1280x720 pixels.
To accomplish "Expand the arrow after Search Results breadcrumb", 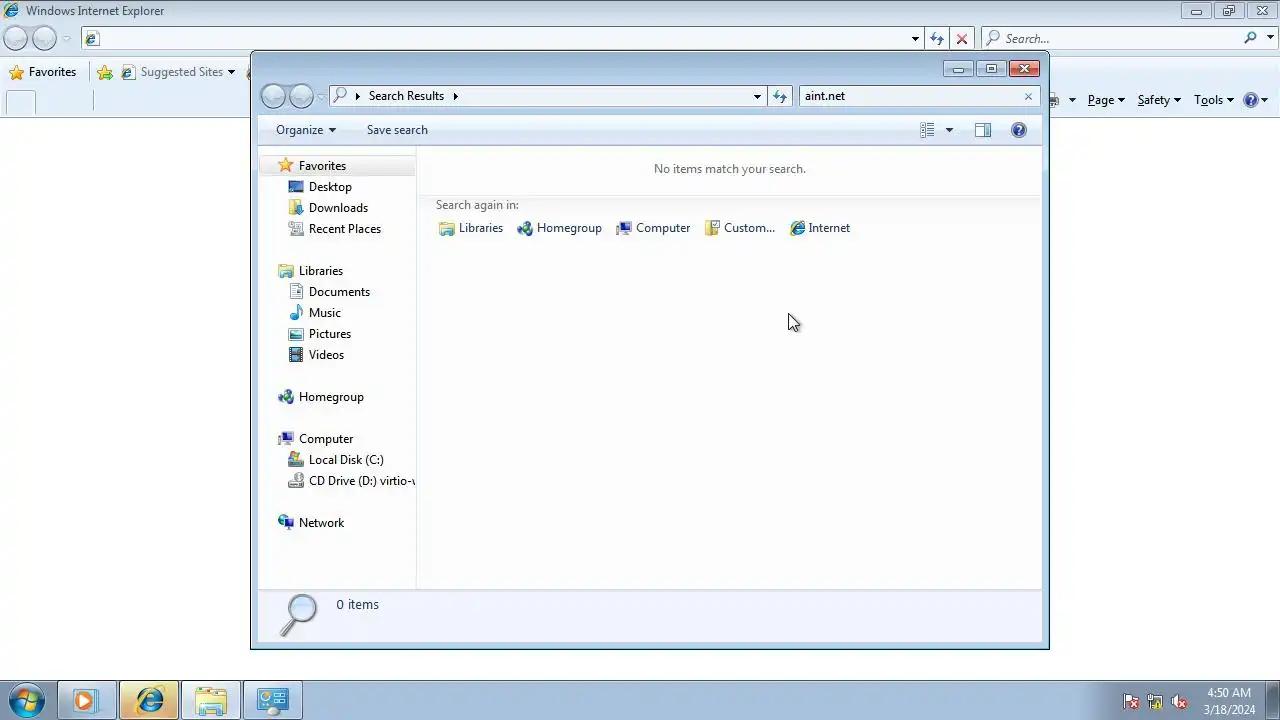I will coord(456,96).
